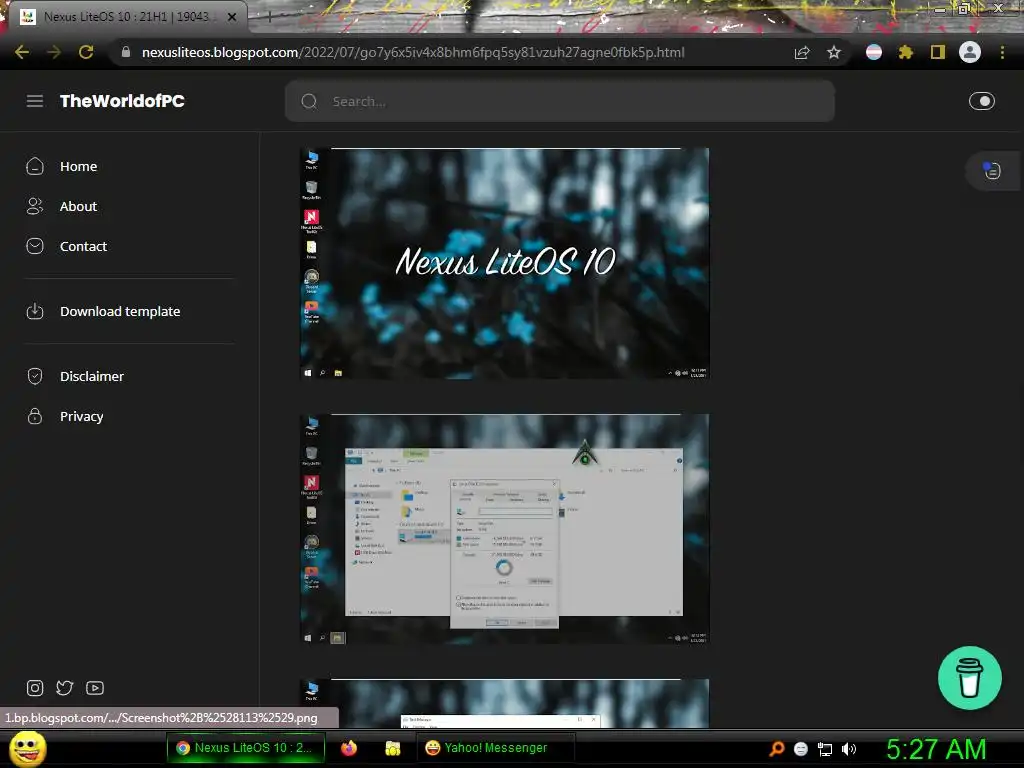
Task: Share this page via share icon
Action: click(802, 52)
